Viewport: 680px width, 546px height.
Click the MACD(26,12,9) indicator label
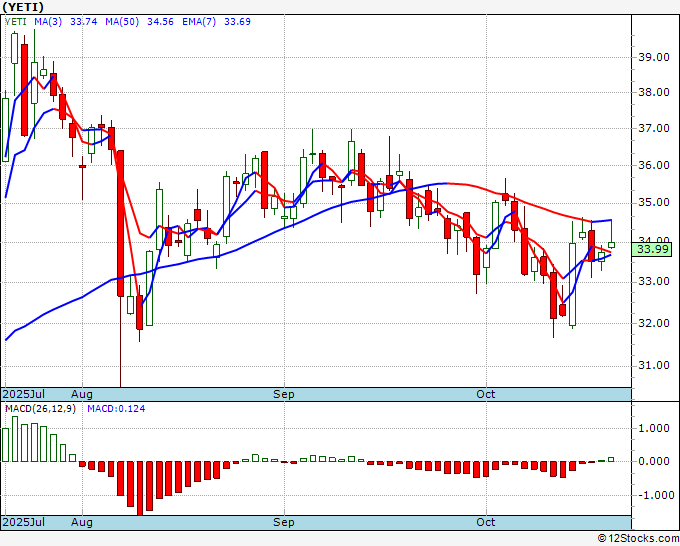pyautogui.click(x=40, y=409)
